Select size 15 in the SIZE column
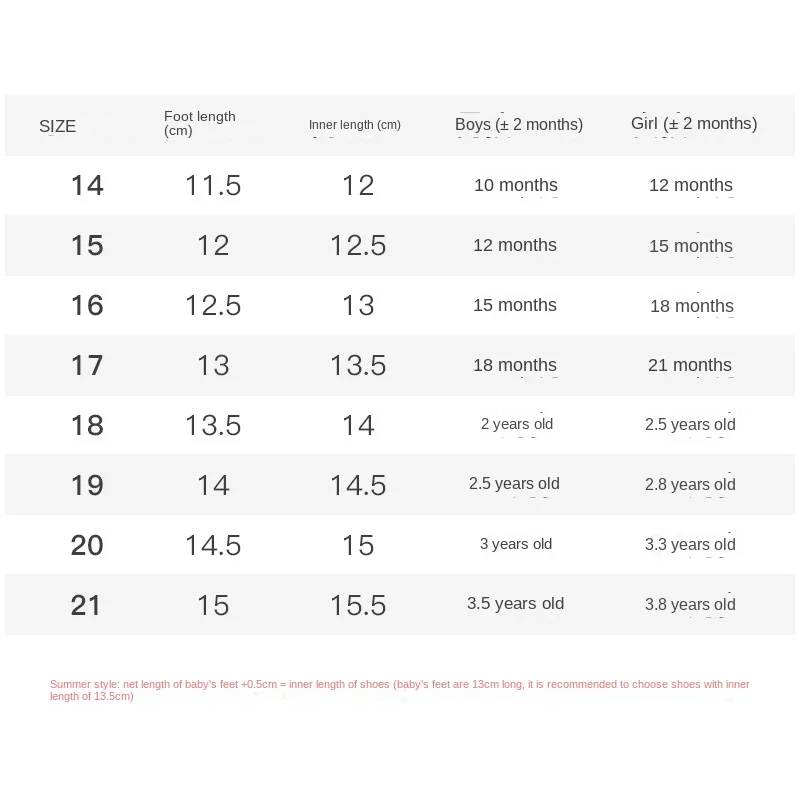 coord(87,245)
